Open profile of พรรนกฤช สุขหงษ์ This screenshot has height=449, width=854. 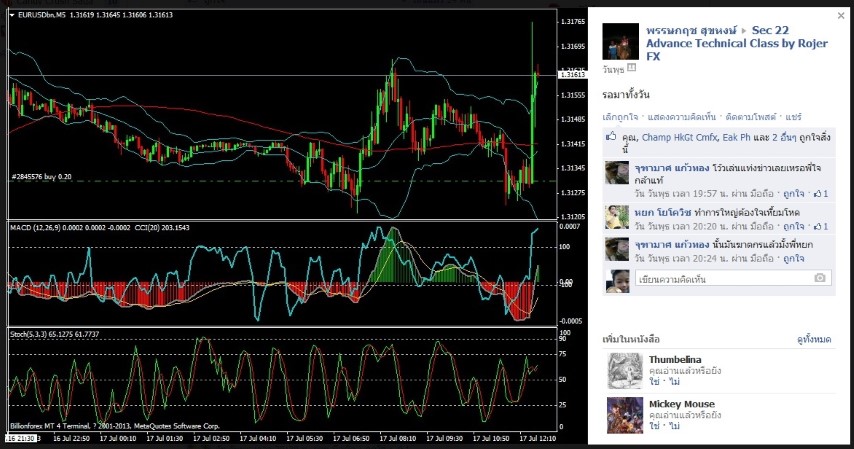tap(691, 31)
